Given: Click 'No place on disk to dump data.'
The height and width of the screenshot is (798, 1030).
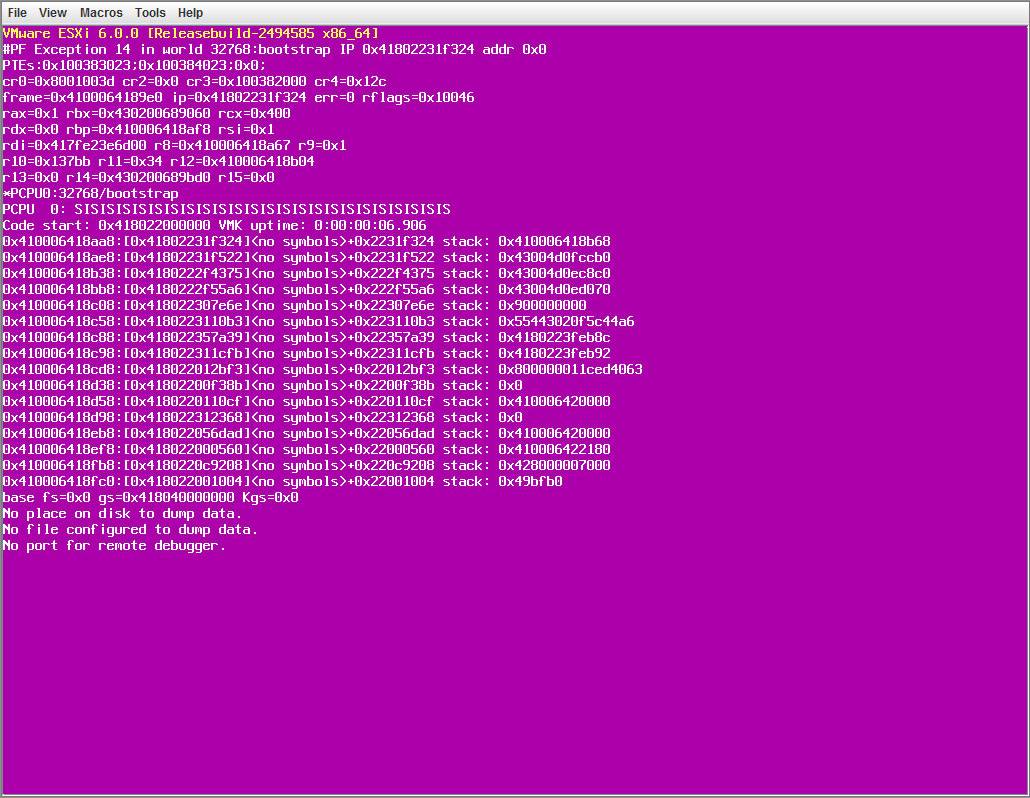Looking at the screenshot, I should coord(122,514).
